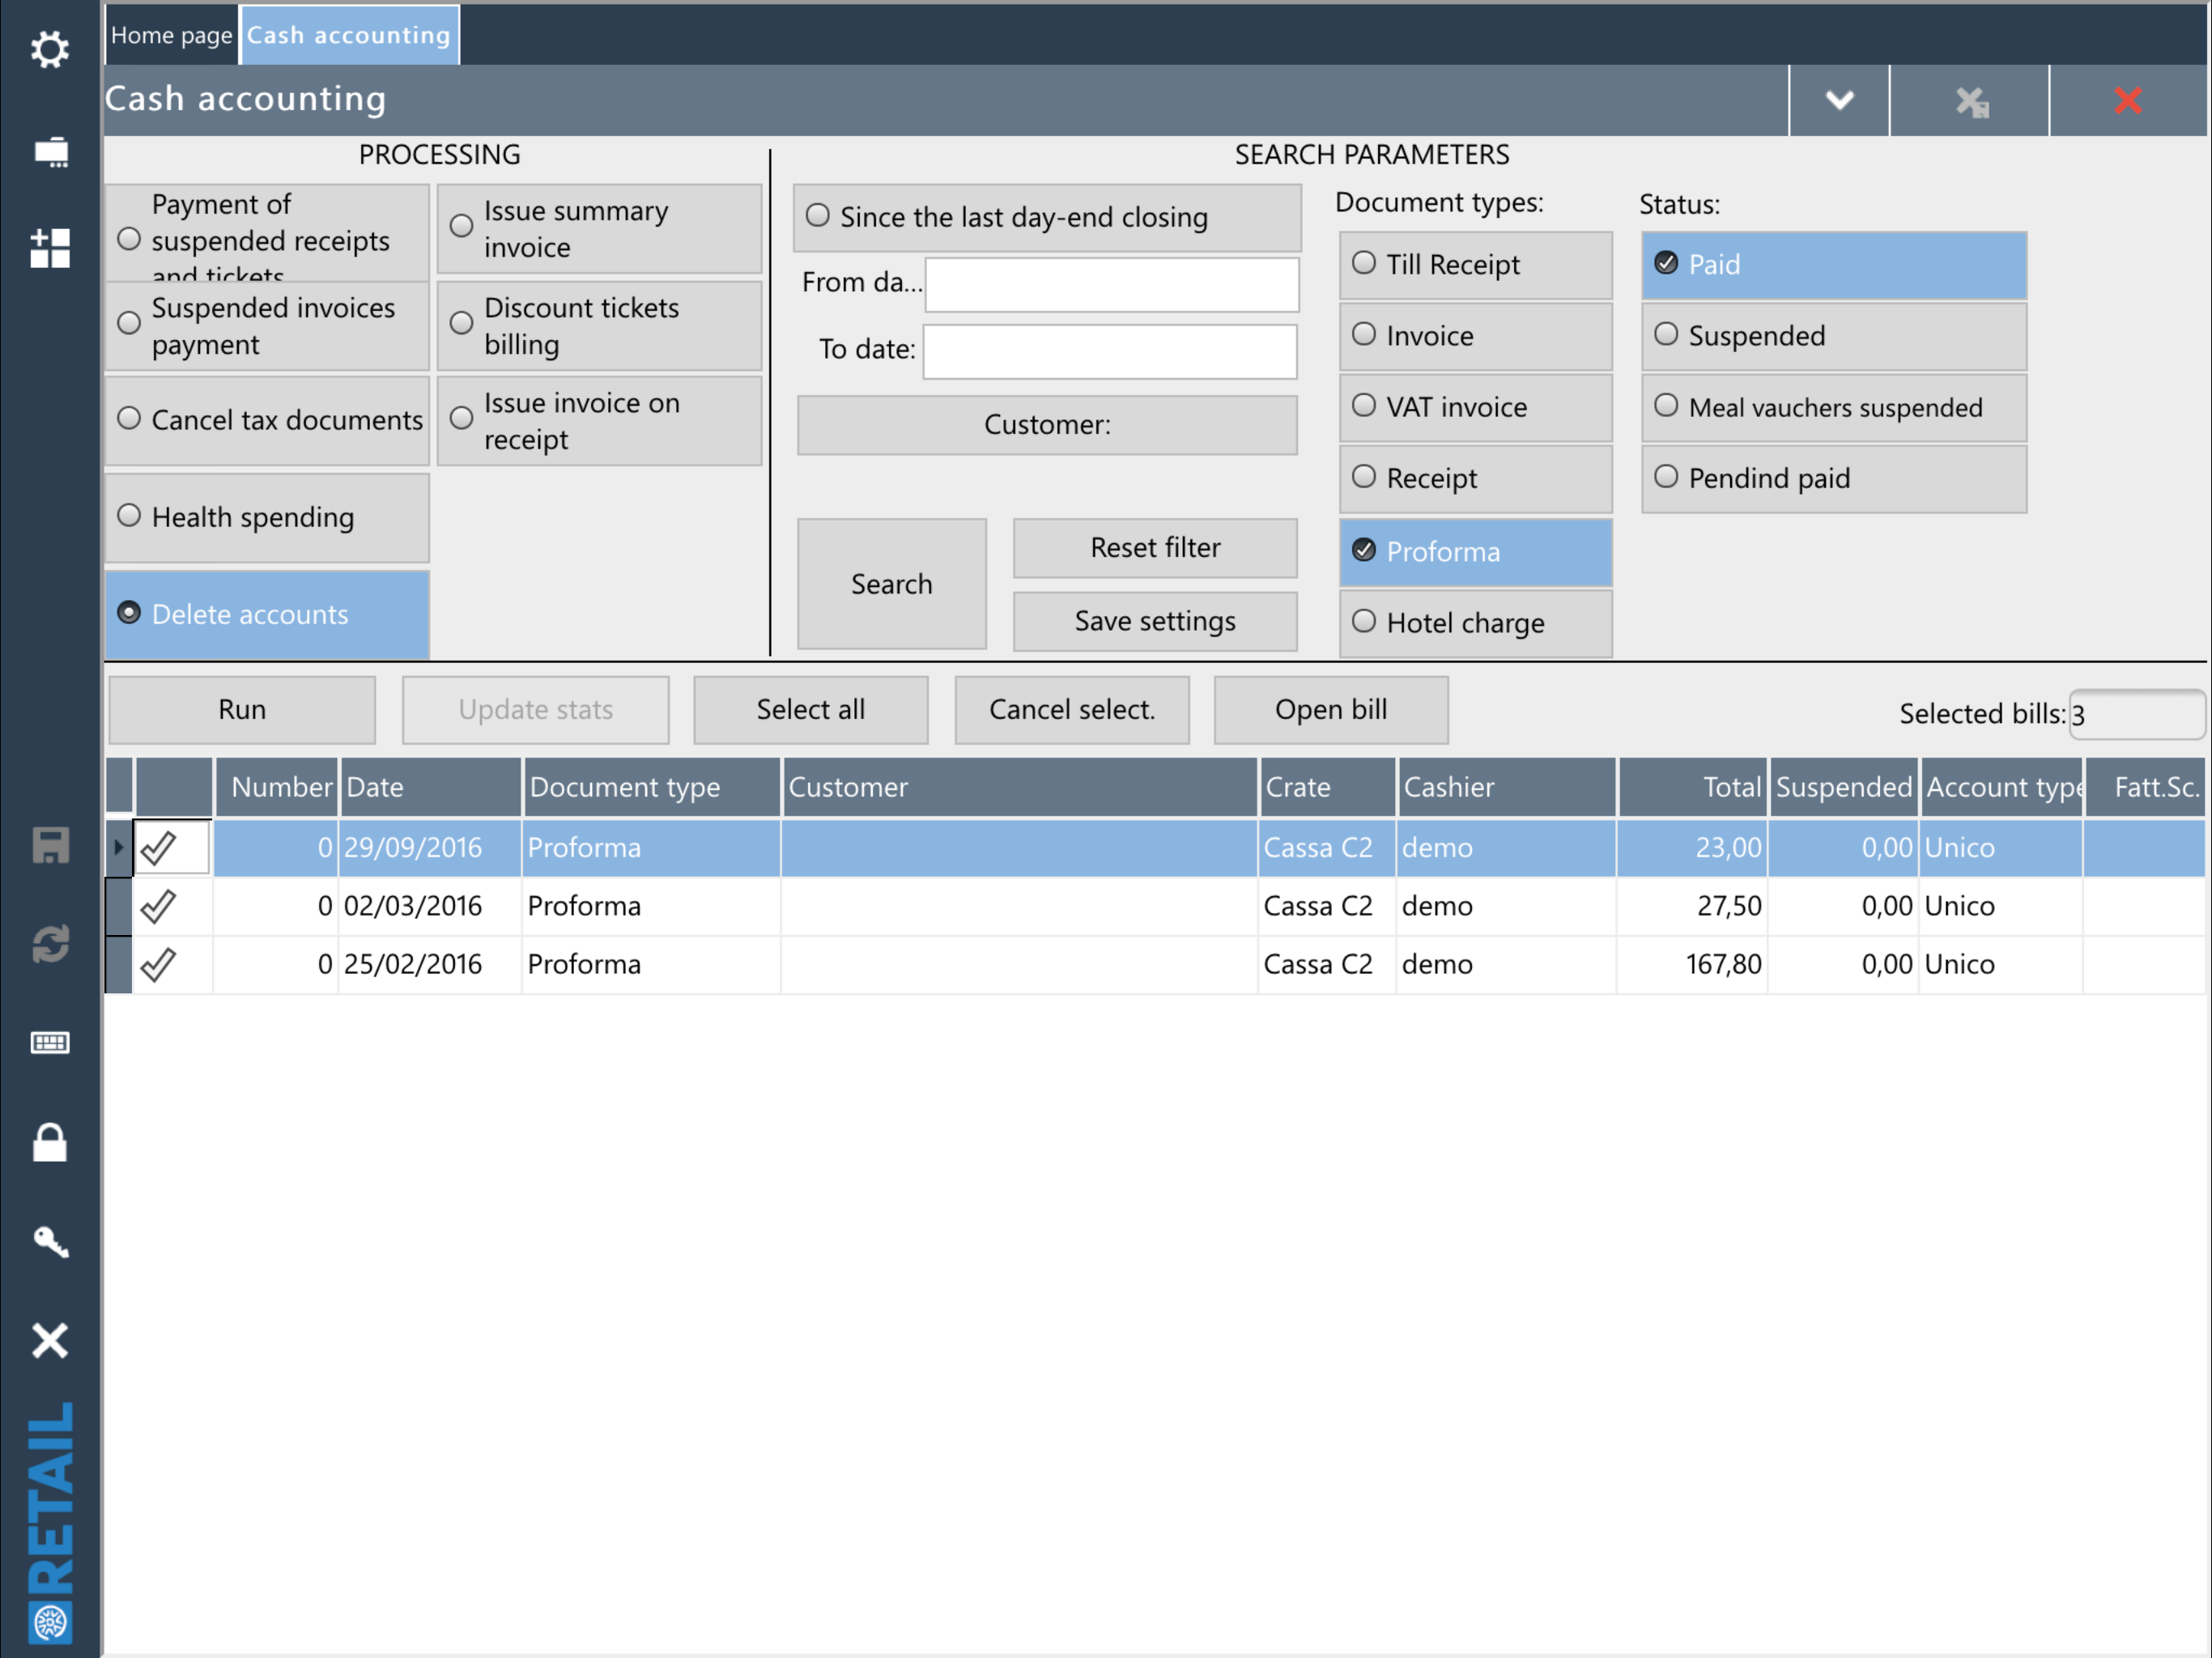Select the Cash accounting tab
2212x1658 pixels.
point(349,35)
